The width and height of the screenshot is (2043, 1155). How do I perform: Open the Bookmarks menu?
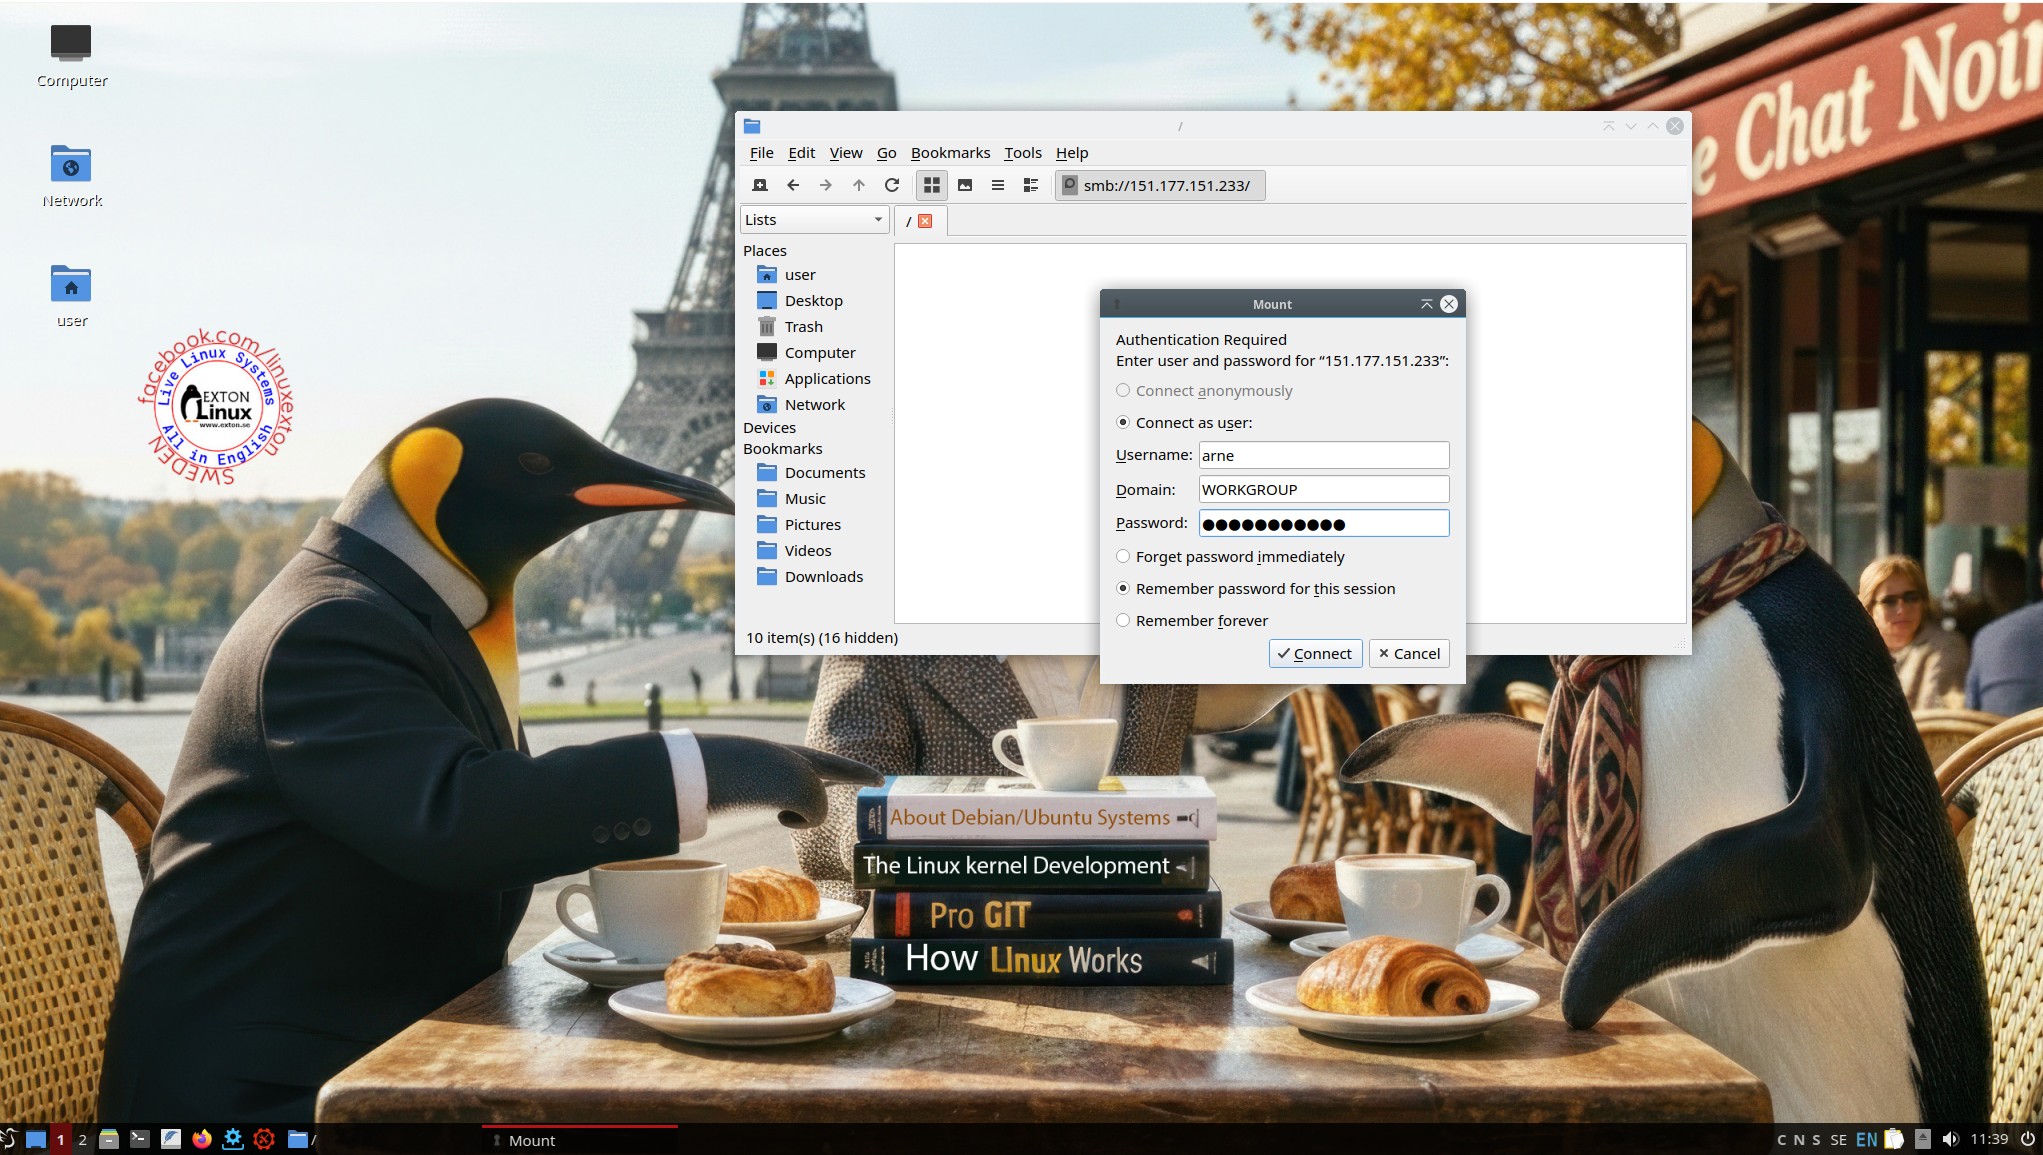pyautogui.click(x=950, y=153)
